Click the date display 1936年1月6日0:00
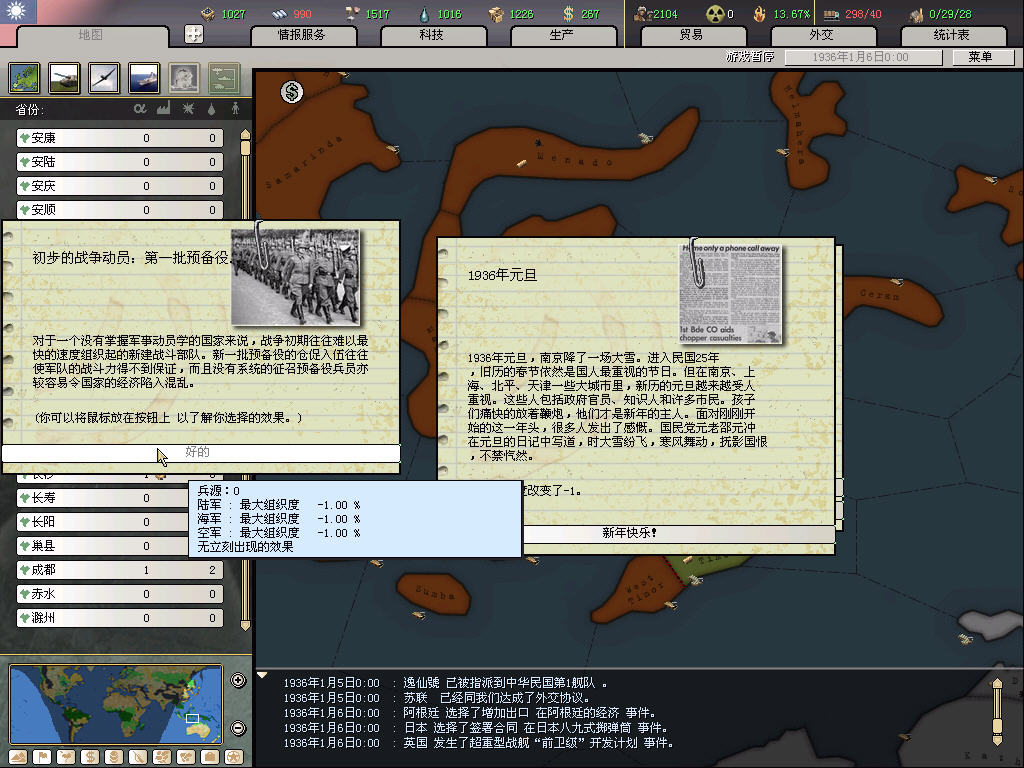The width and height of the screenshot is (1024, 768). click(x=863, y=57)
